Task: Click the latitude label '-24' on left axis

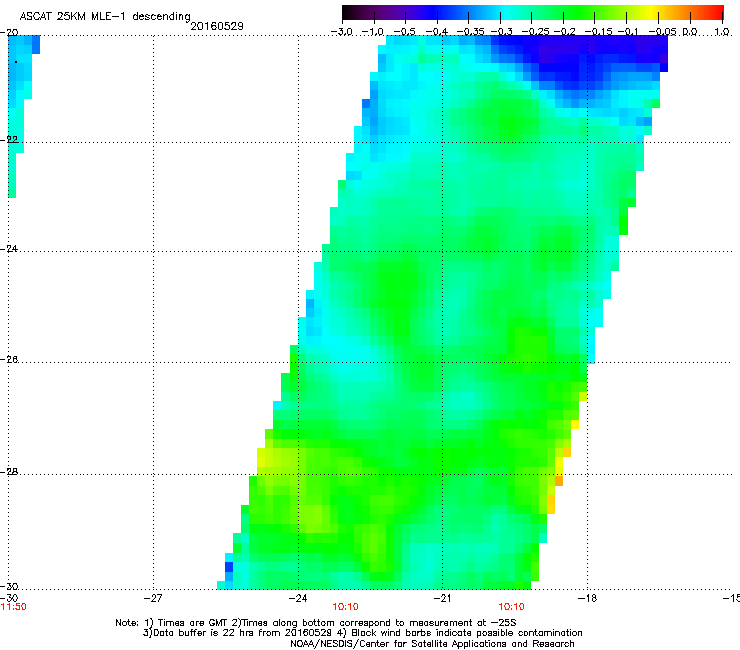Action: [x=9, y=248]
